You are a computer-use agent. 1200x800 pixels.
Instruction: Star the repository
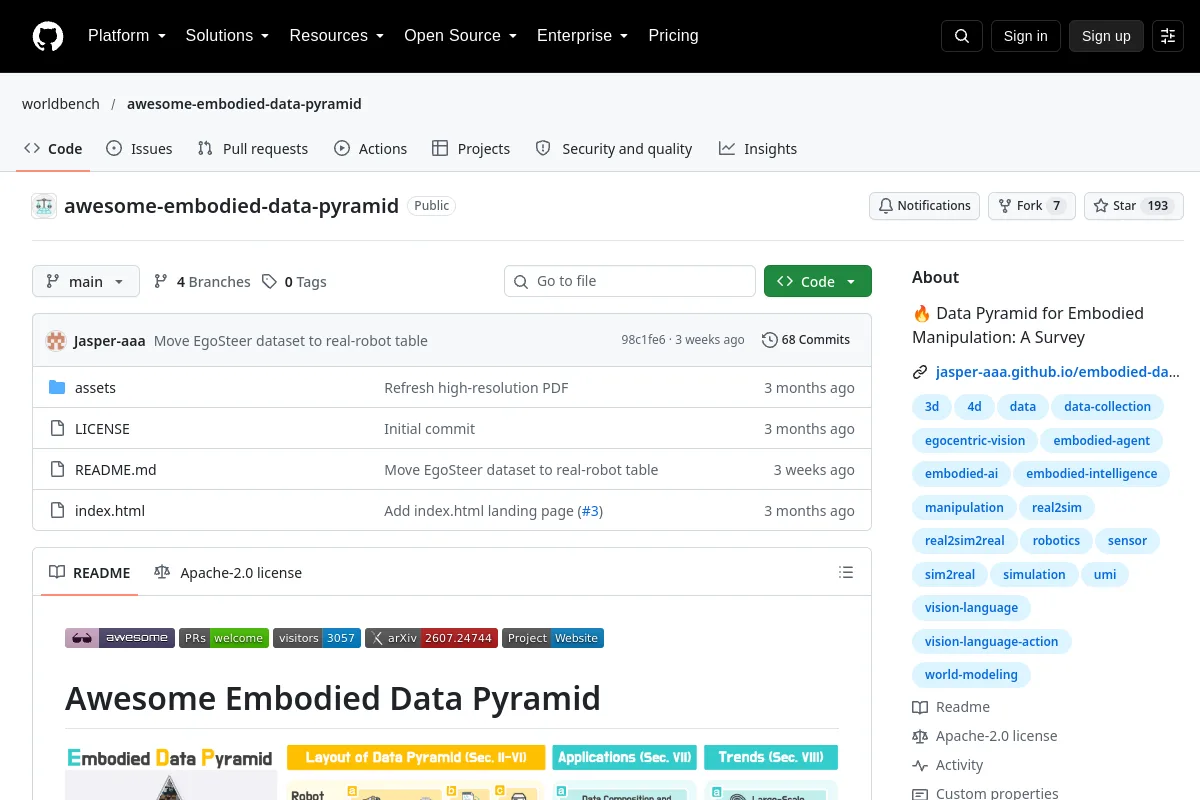[x=1134, y=206]
